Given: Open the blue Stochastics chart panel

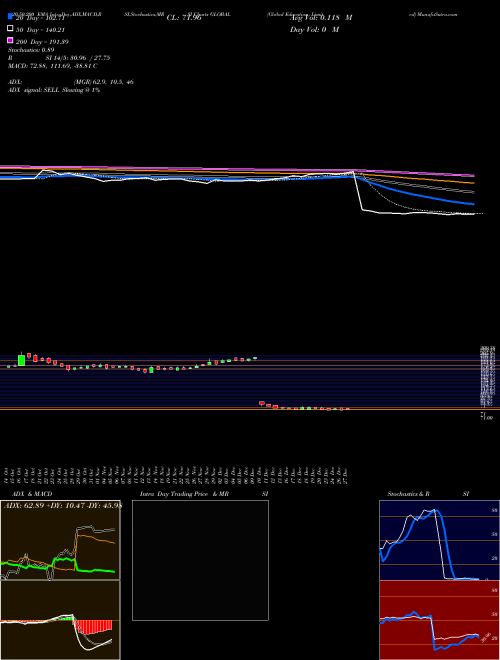Looking at the screenshot, I should click(x=439, y=540).
